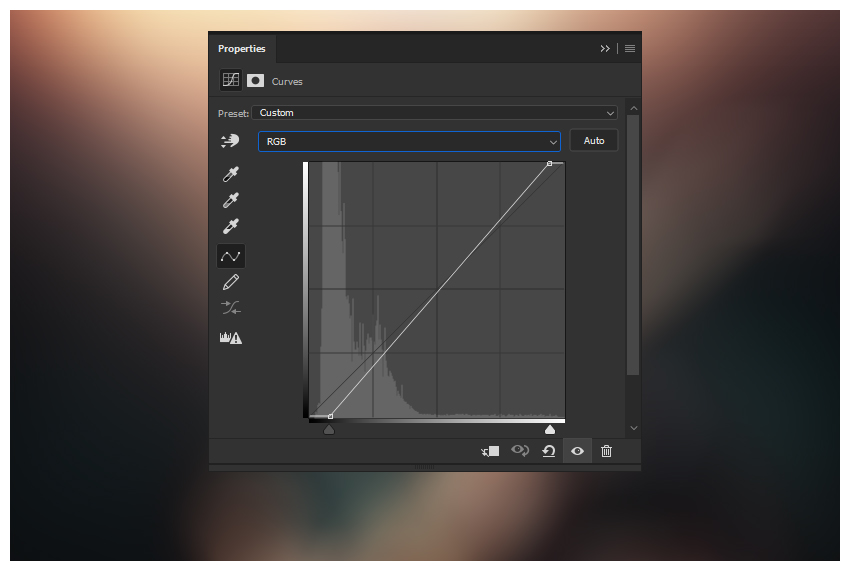Select the white point eyedropper
The image size is (850, 571).
[230, 226]
